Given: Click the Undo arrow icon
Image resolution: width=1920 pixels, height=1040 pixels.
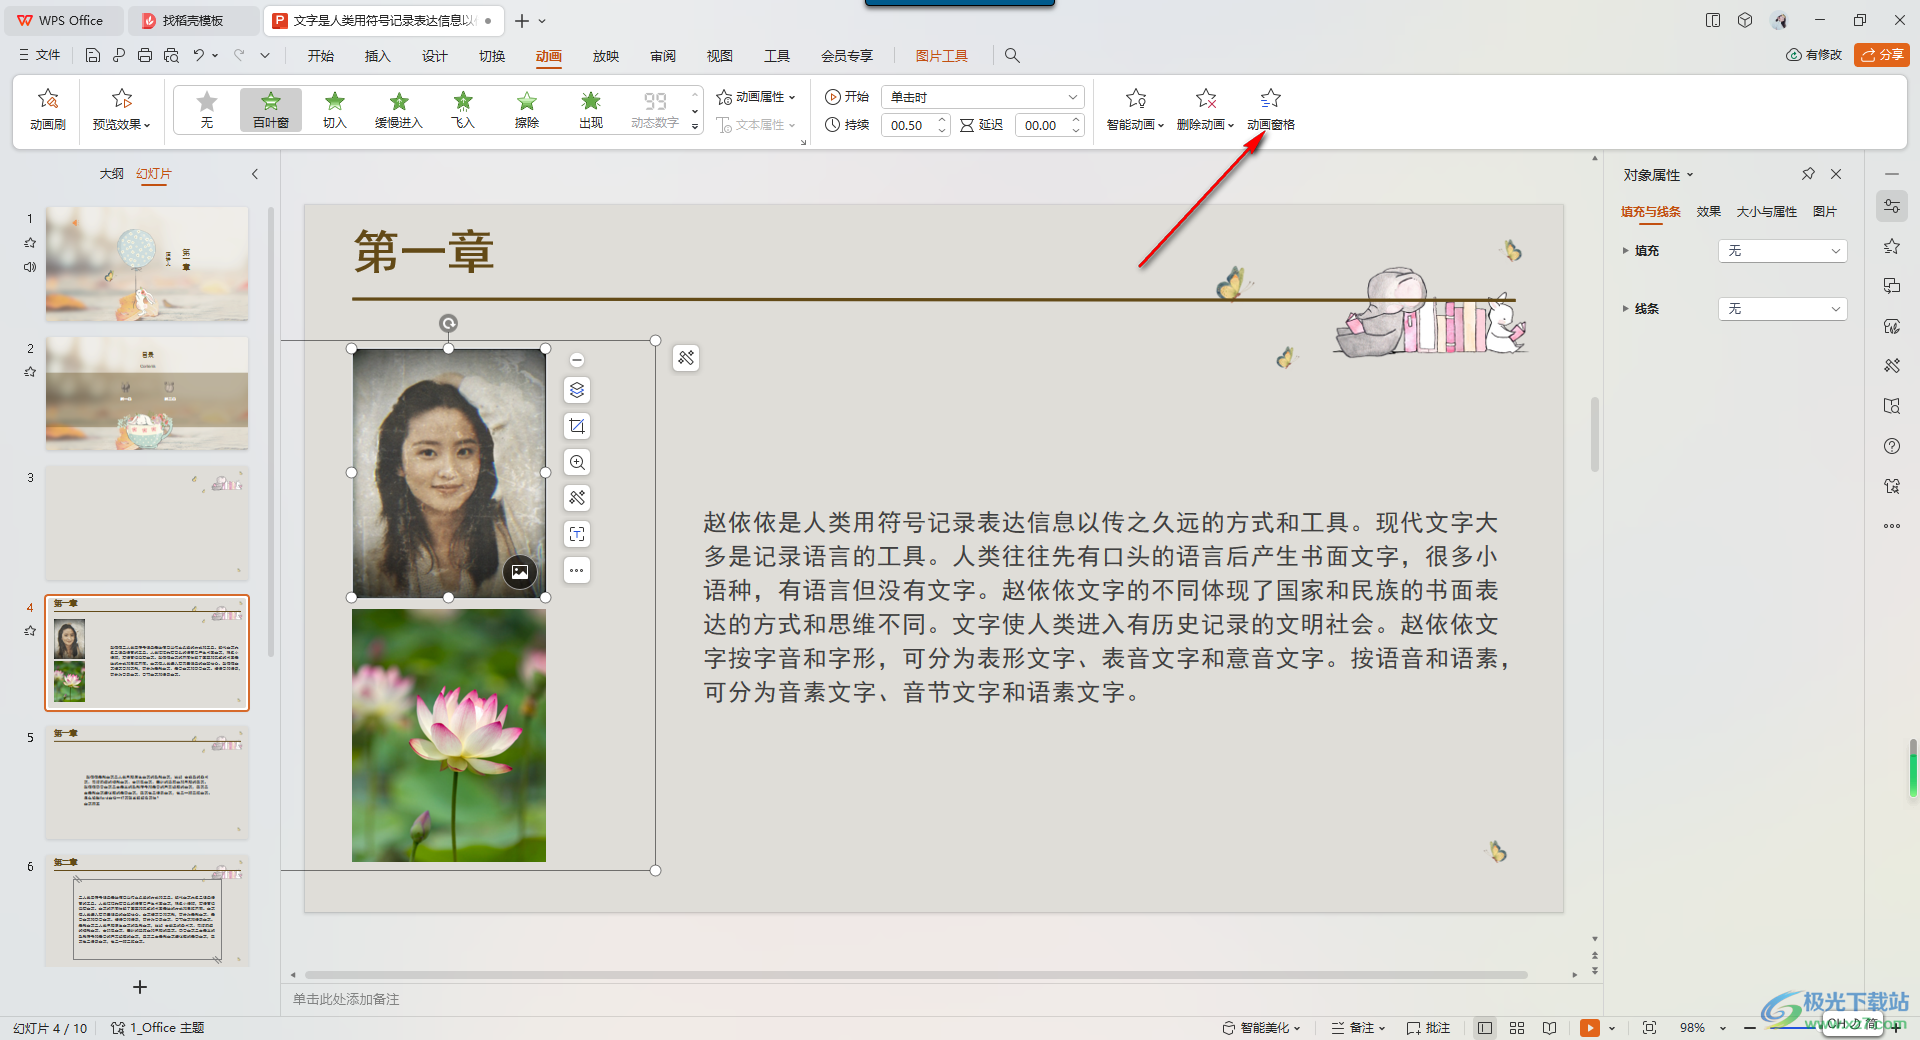Looking at the screenshot, I should click(x=199, y=55).
